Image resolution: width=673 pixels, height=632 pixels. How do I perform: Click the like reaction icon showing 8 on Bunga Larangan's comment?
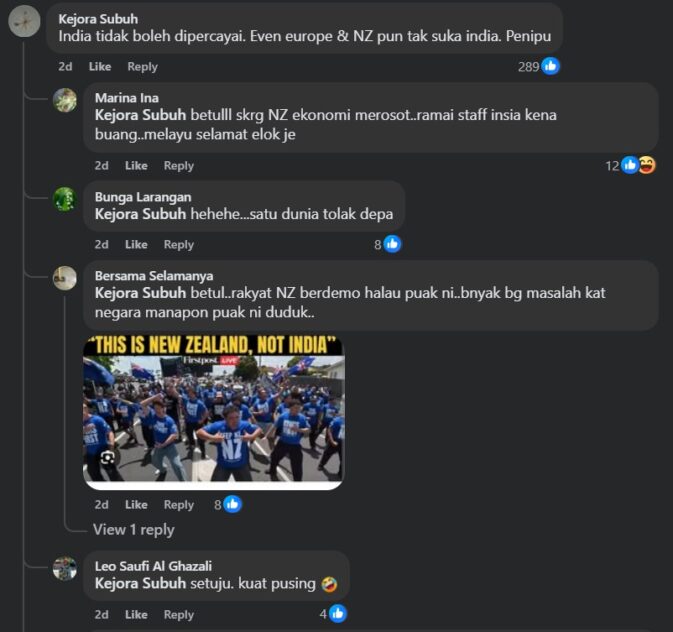click(392, 244)
